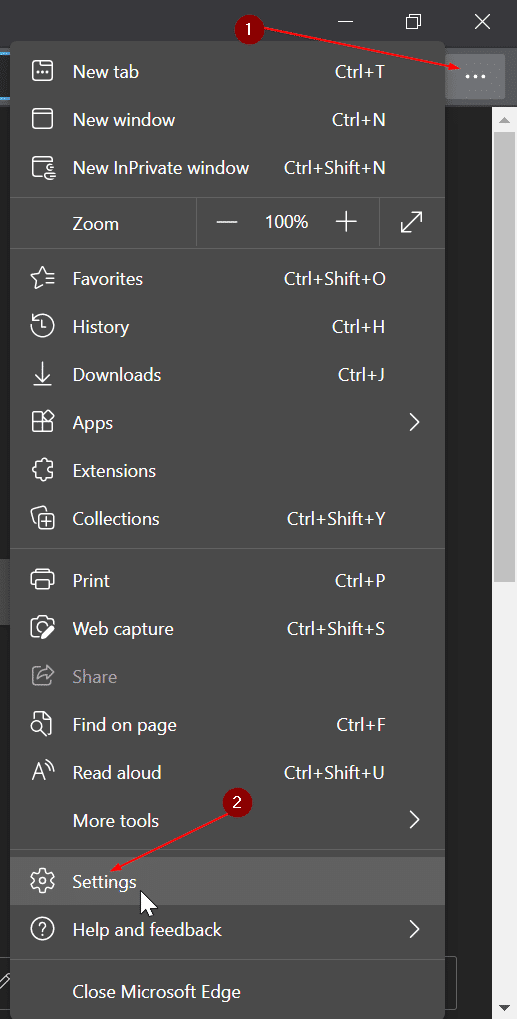Click the Find on page icon
The image size is (517, 1019).
[x=43, y=725]
